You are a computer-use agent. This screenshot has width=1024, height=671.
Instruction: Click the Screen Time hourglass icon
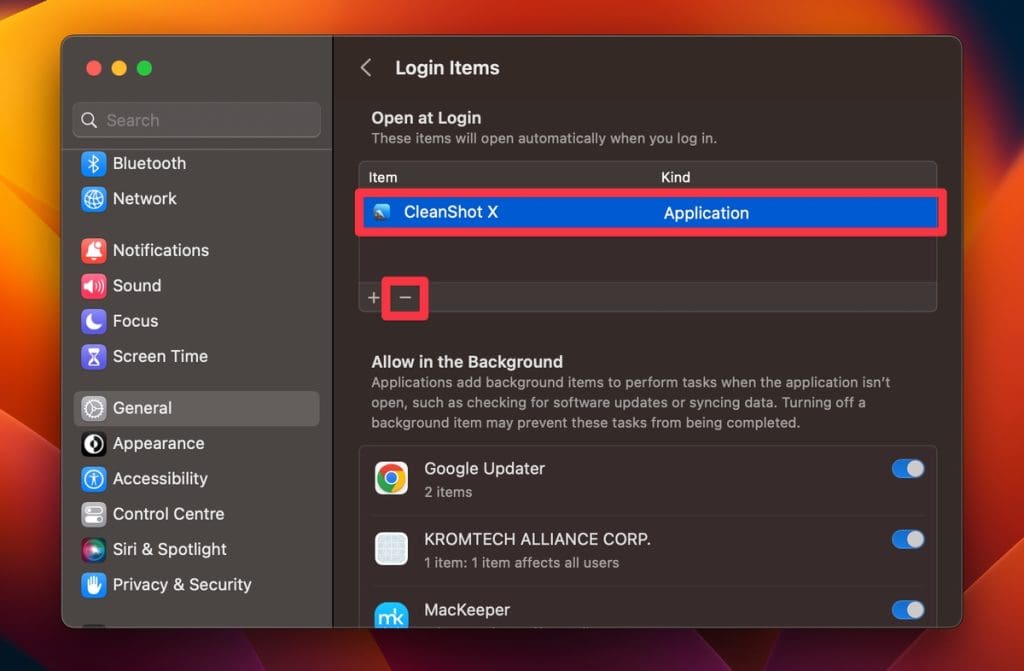[93, 356]
